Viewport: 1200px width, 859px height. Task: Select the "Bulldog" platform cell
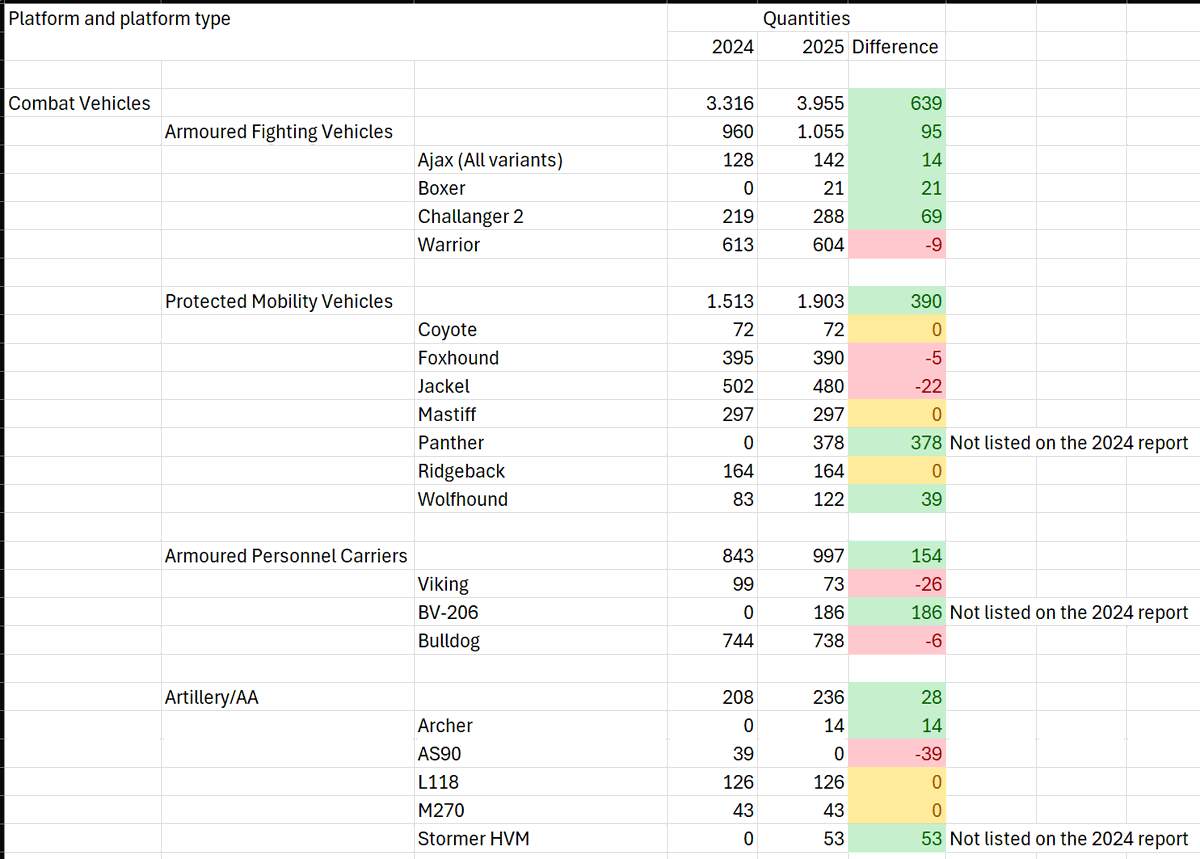pos(540,640)
